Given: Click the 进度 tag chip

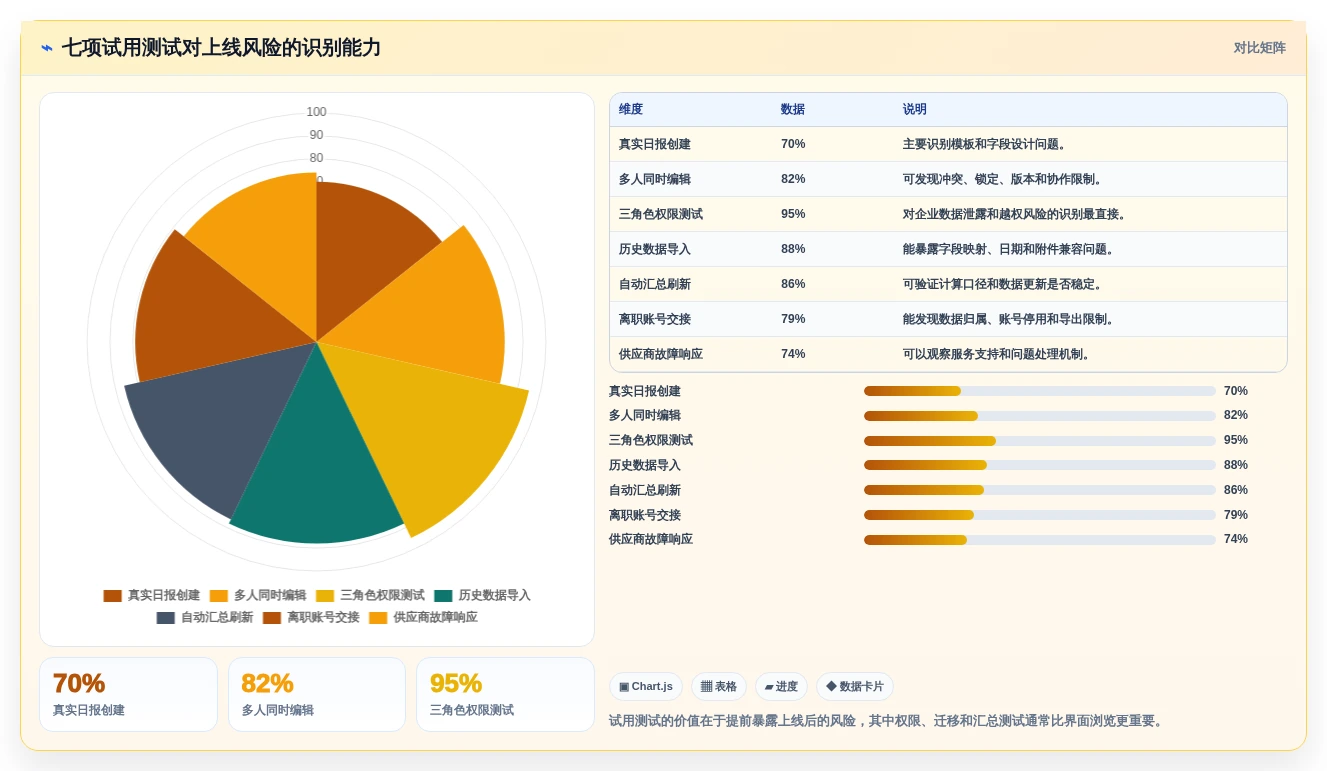Looking at the screenshot, I should pos(781,687).
